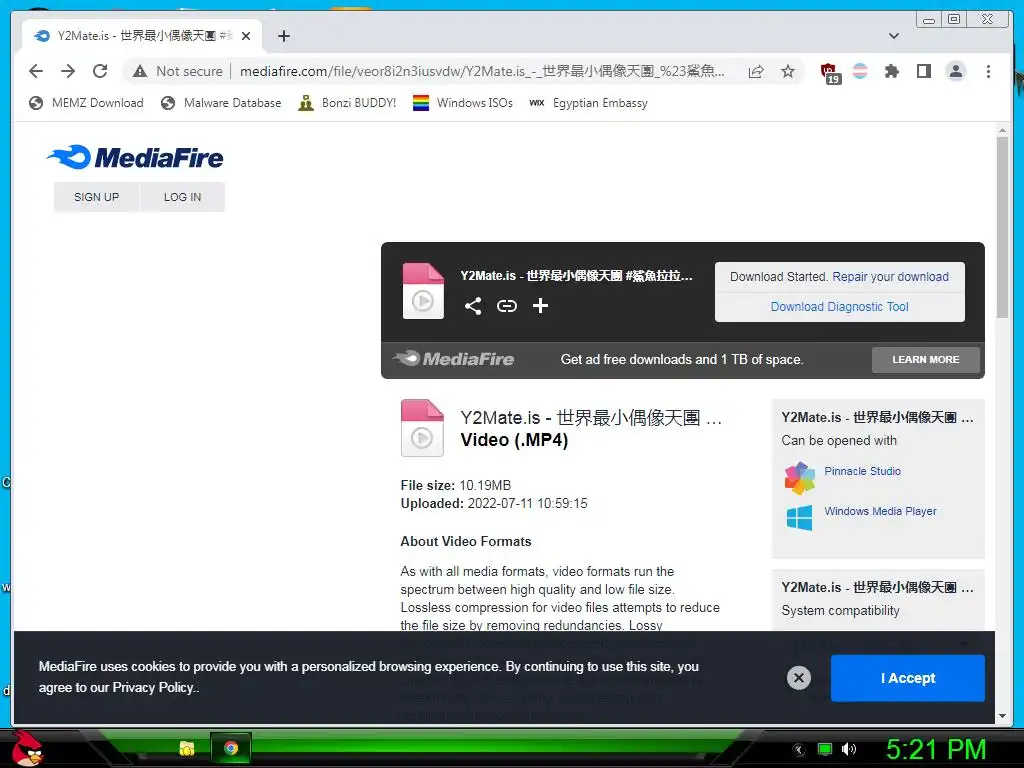Viewport: 1024px width, 768px height.
Task: Click the I Accept cookie button
Action: tap(907, 678)
